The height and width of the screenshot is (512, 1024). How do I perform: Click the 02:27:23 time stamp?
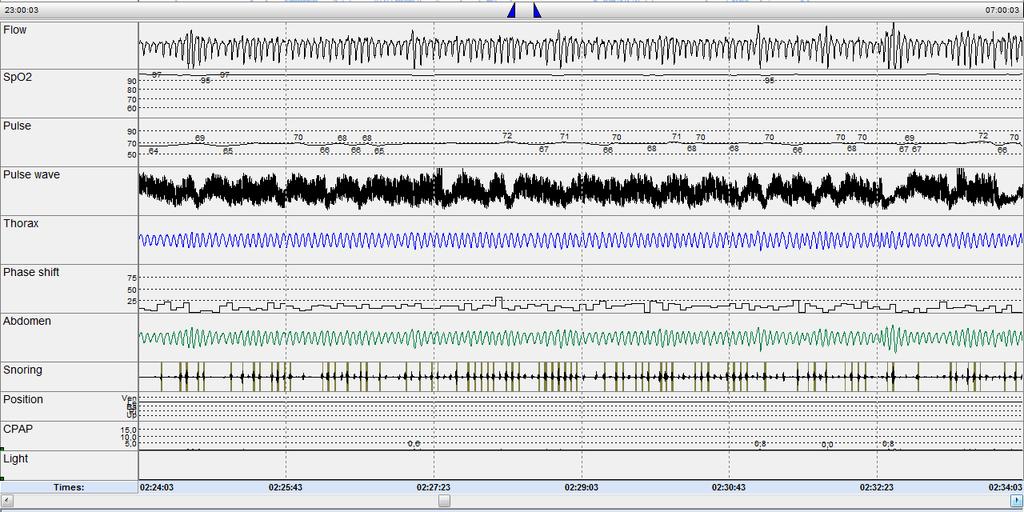tap(434, 487)
